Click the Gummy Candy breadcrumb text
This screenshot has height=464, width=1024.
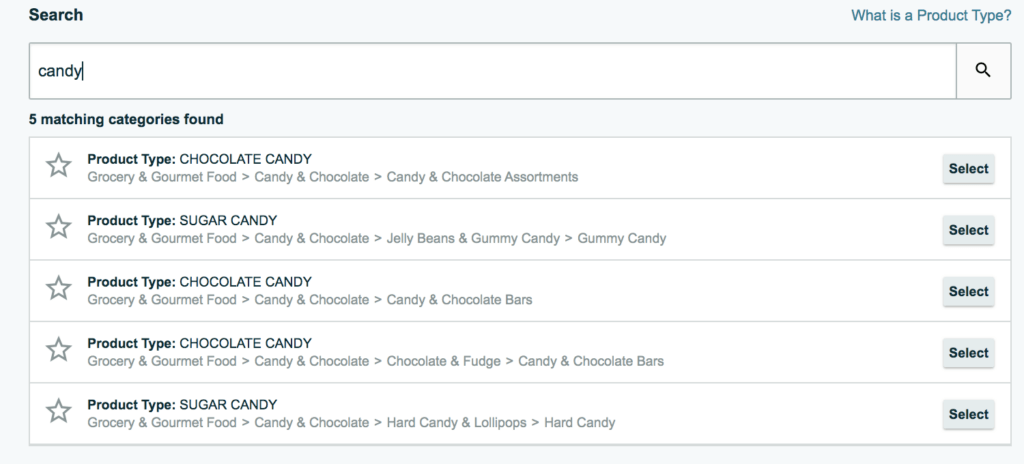[x=622, y=239]
